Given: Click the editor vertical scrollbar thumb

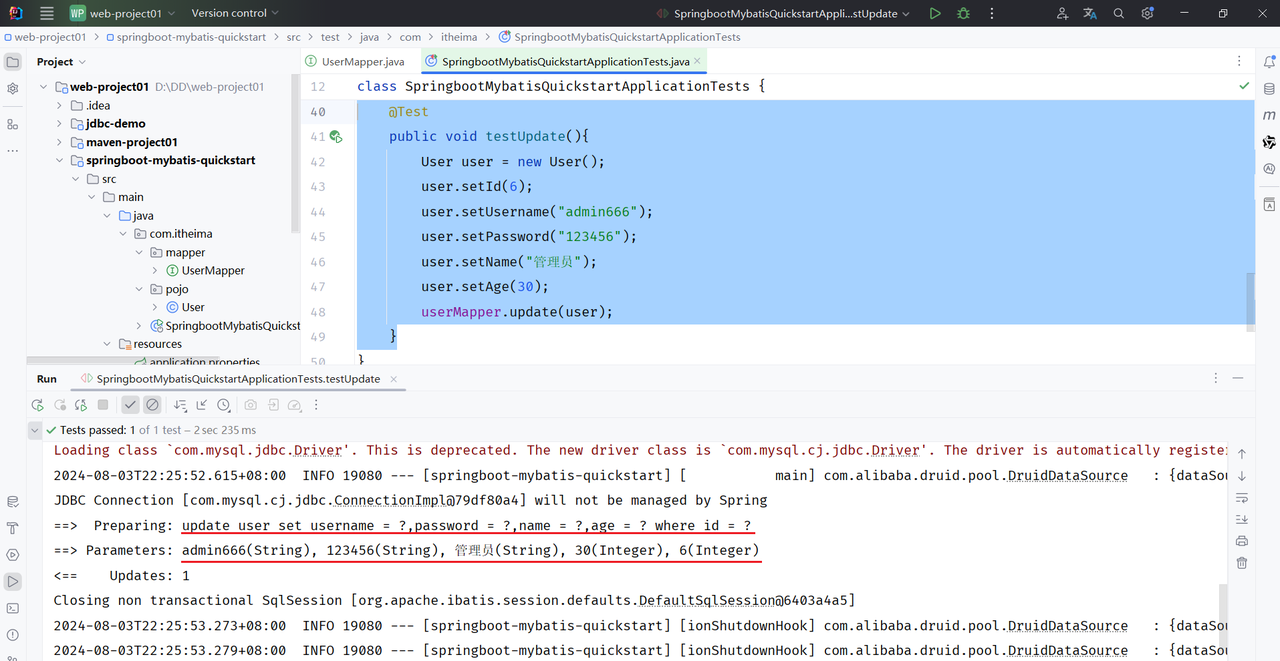Looking at the screenshot, I should [x=1250, y=300].
